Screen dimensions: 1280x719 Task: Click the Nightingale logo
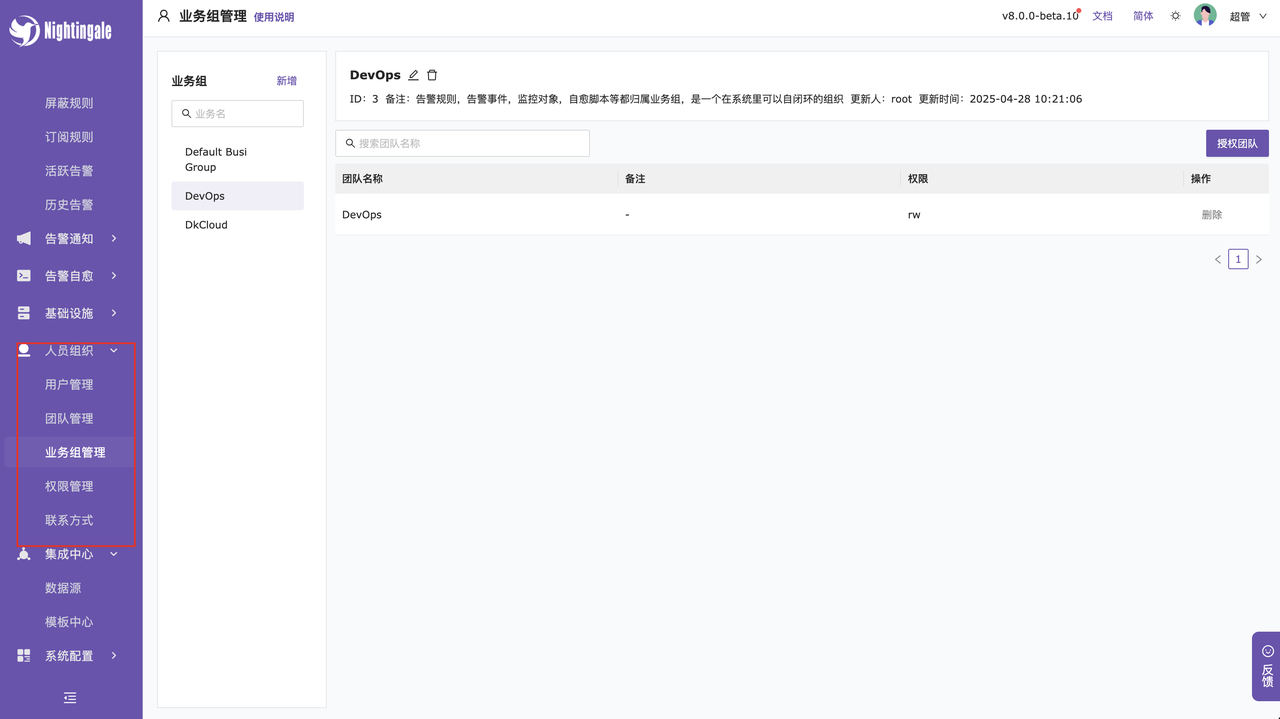point(60,31)
